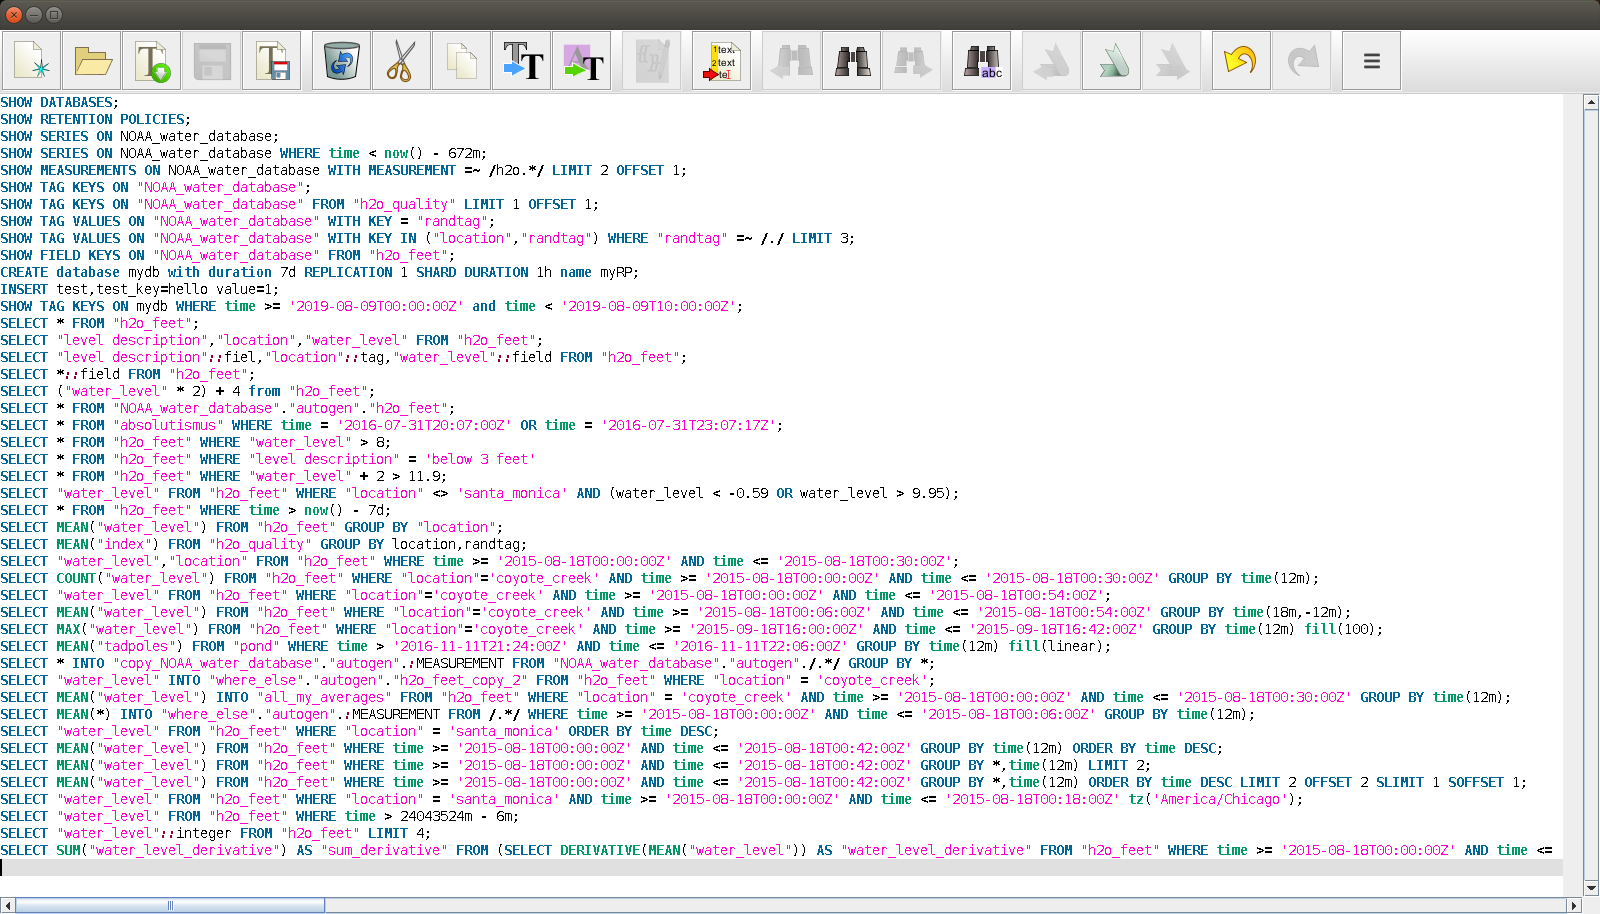1600x914 pixels.
Task: Click the Find Next binoculars icon
Action: (x=911, y=61)
